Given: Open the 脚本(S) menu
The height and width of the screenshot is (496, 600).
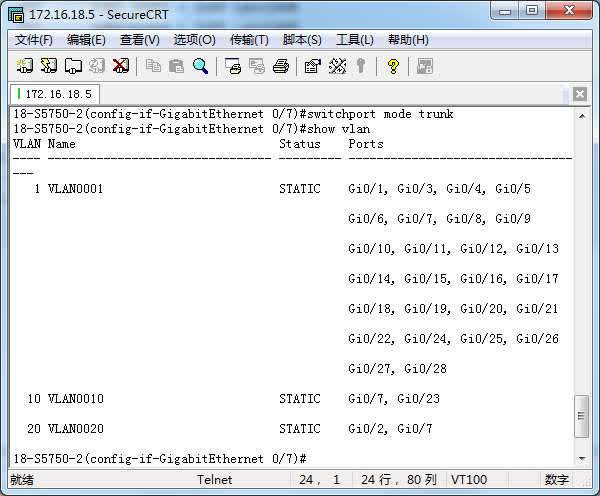Looking at the screenshot, I should click(302, 40).
